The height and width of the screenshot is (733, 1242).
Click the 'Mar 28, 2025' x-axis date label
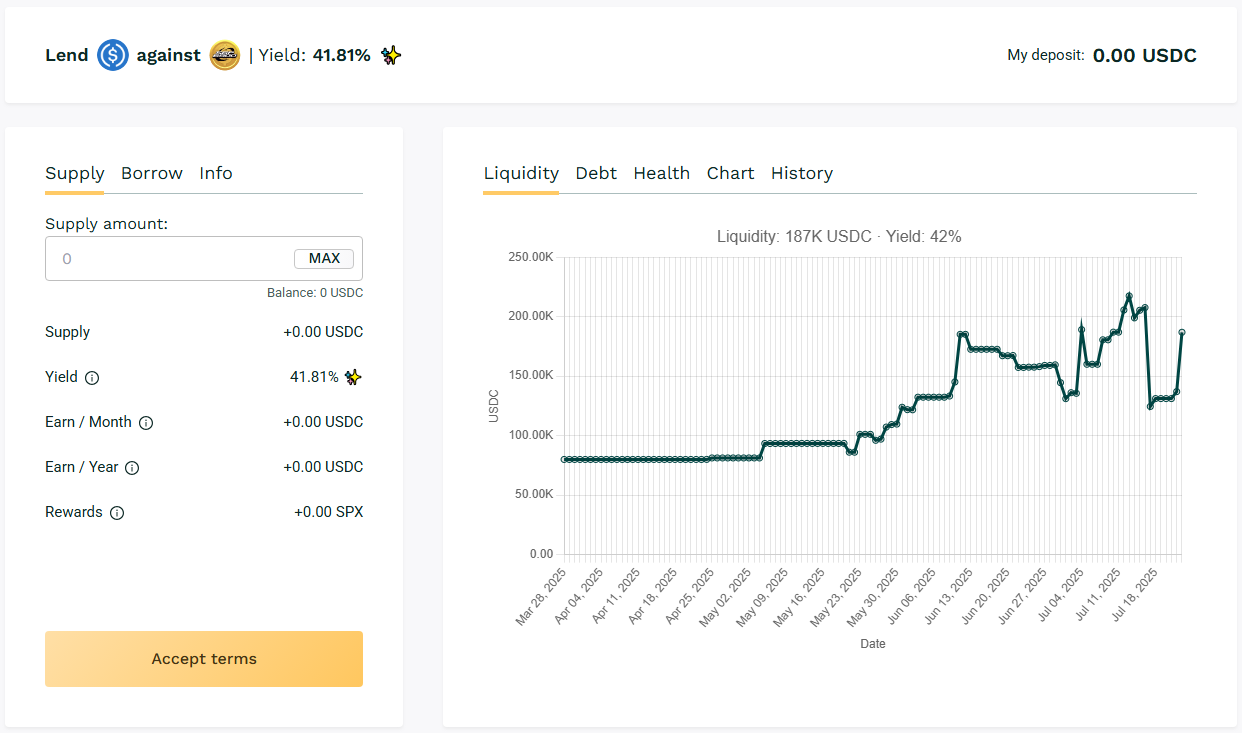coord(541,597)
